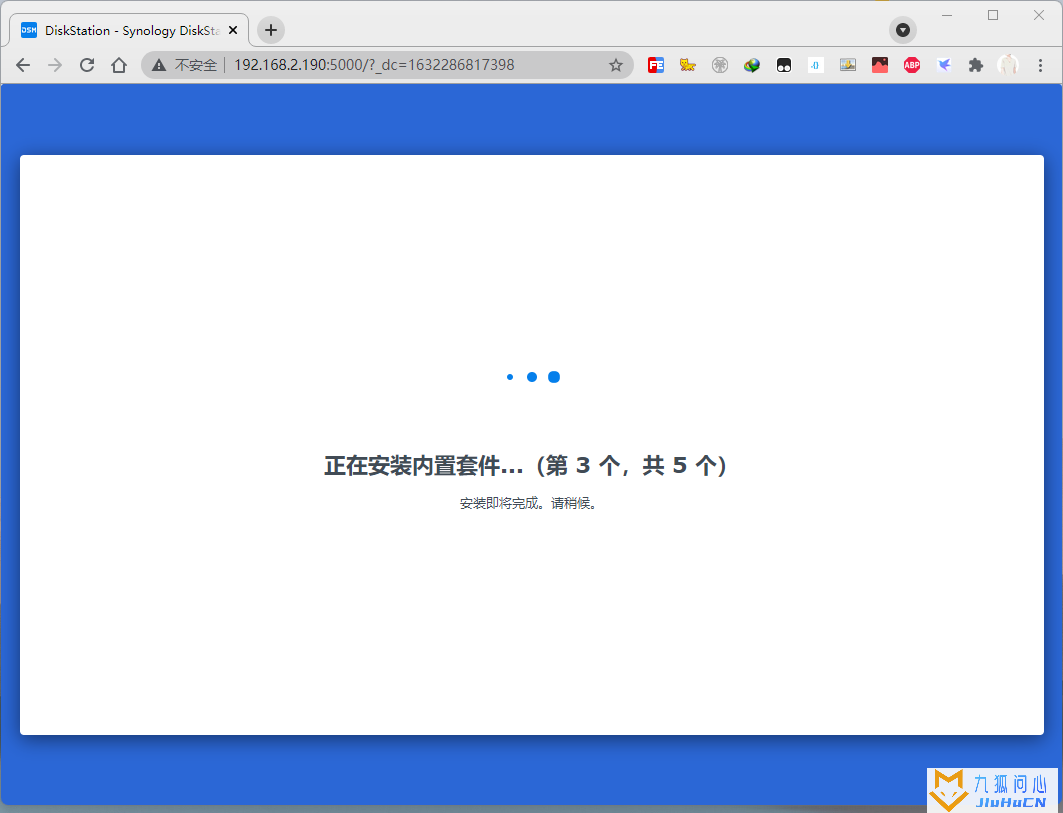Viewport: 1063px width, 813px height.
Task: Open the ABP Adblock Plus extension
Action: click(912, 65)
